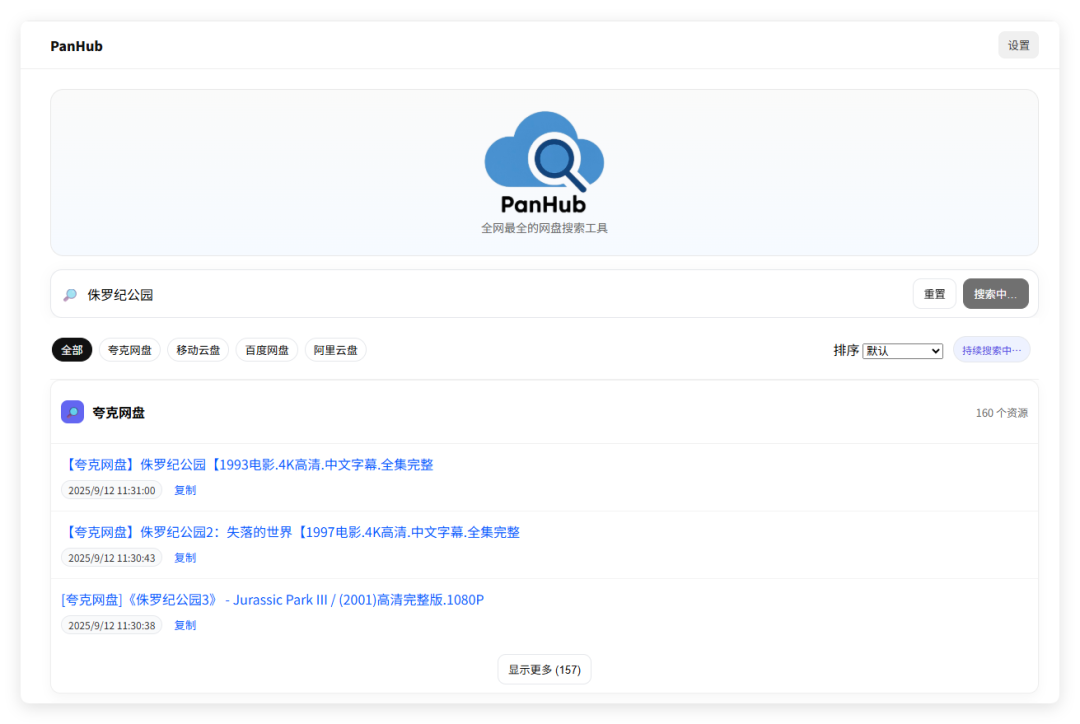Copy link for the 11:30:38 result
Image resolution: width=1080 pixels, height=724 pixels.
tap(185, 625)
